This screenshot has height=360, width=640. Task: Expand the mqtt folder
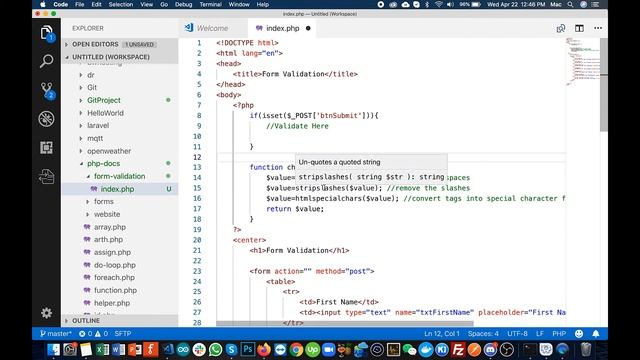point(95,138)
